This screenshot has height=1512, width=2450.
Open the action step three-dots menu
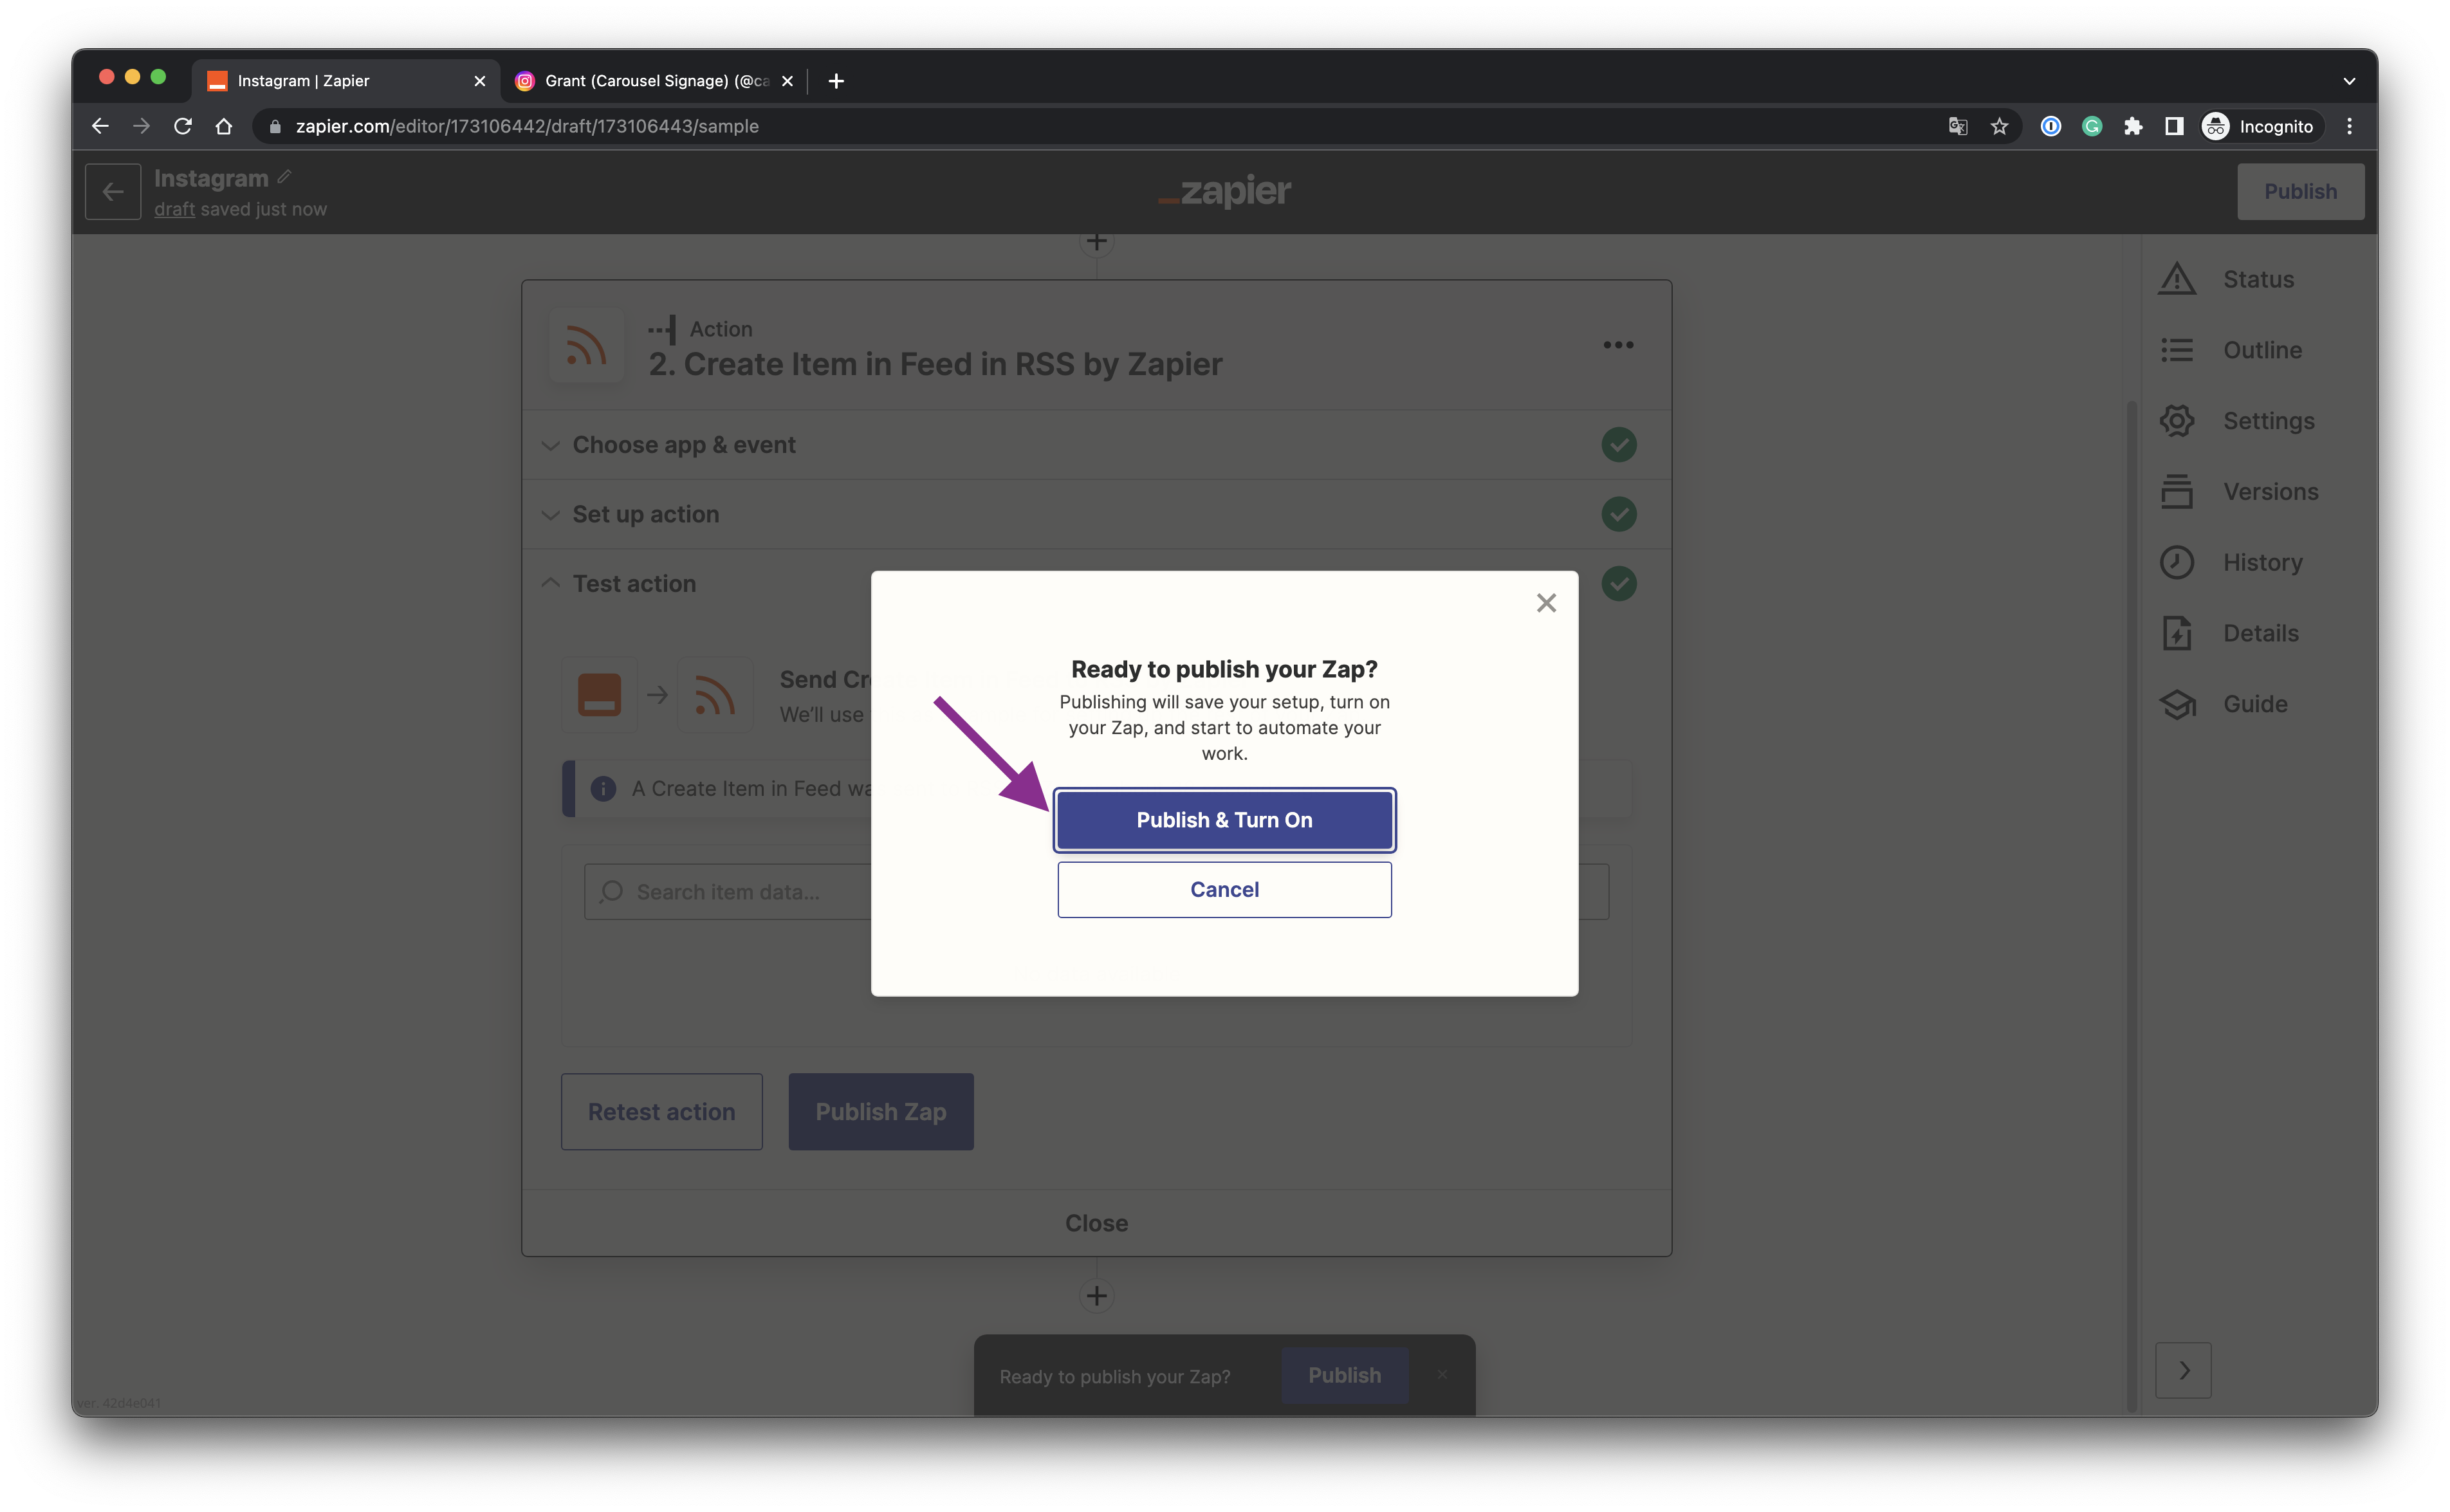(x=1618, y=345)
